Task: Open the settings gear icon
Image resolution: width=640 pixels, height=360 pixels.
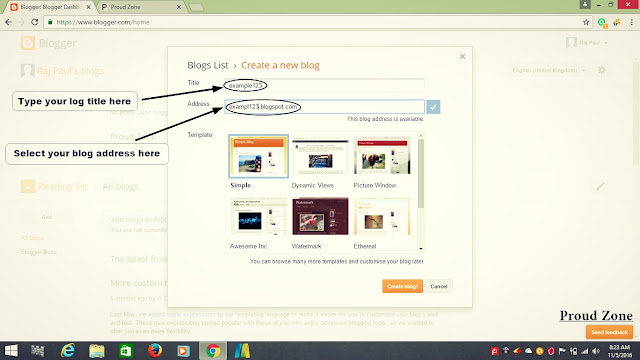Action: pos(602,70)
